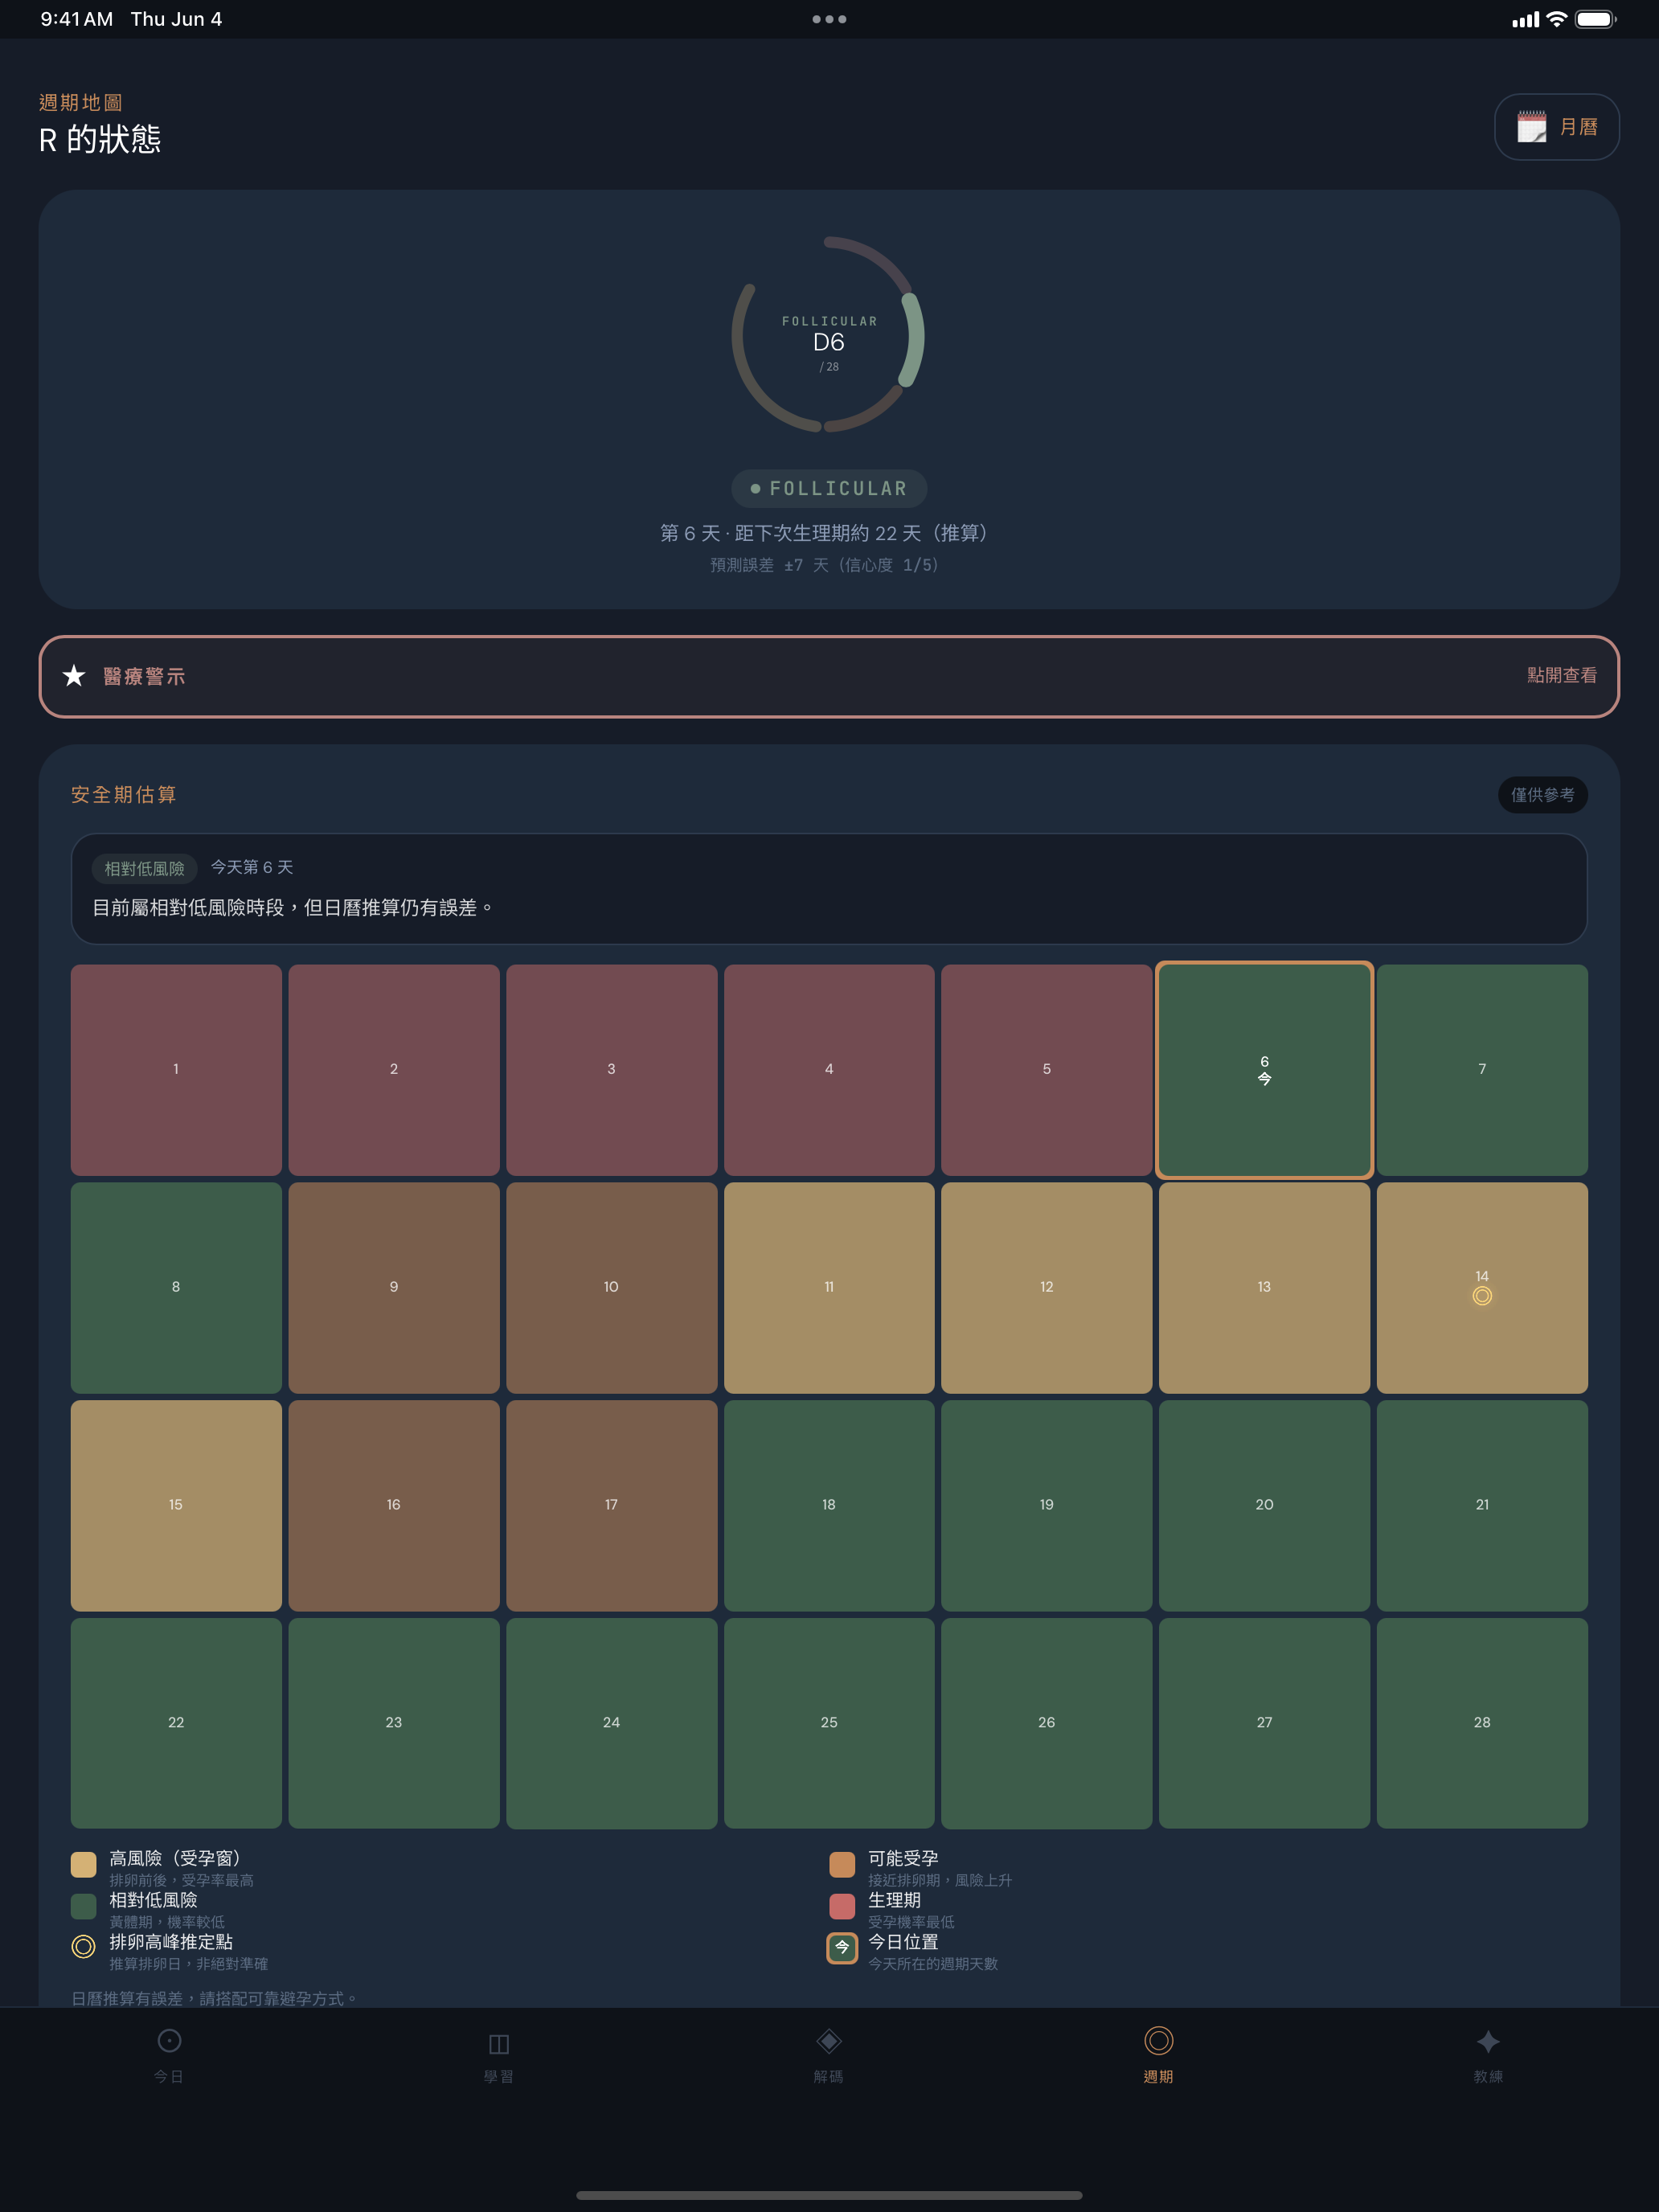This screenshot has width=1659, height=2212.
Task: Tap the ovulation peak marker on day 14
Action: tap(1482, 1296)
